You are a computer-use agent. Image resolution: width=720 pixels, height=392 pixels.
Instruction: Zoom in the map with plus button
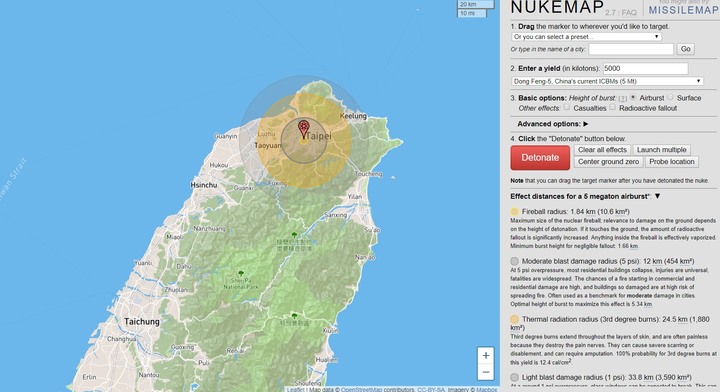pos(485,356)
